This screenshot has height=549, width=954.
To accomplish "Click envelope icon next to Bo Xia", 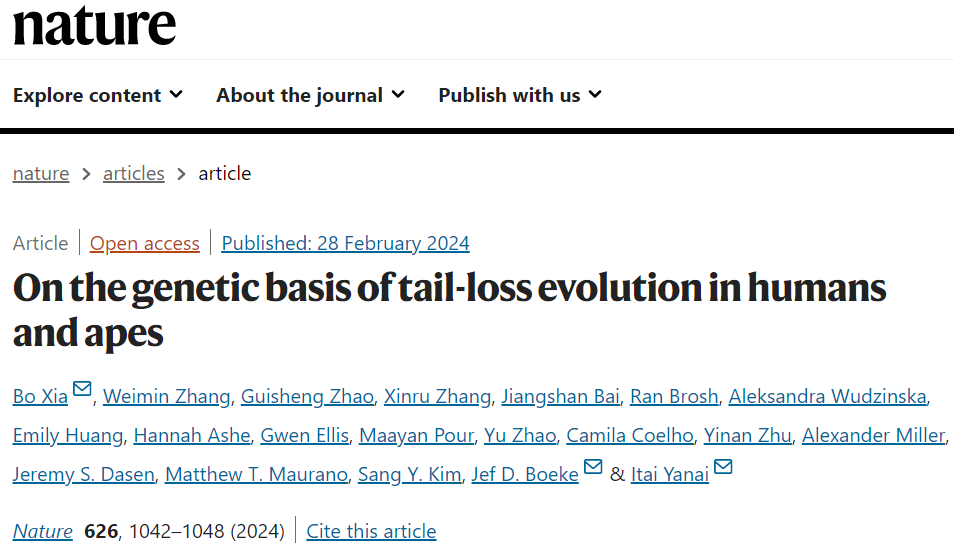I will click(82, 389).
